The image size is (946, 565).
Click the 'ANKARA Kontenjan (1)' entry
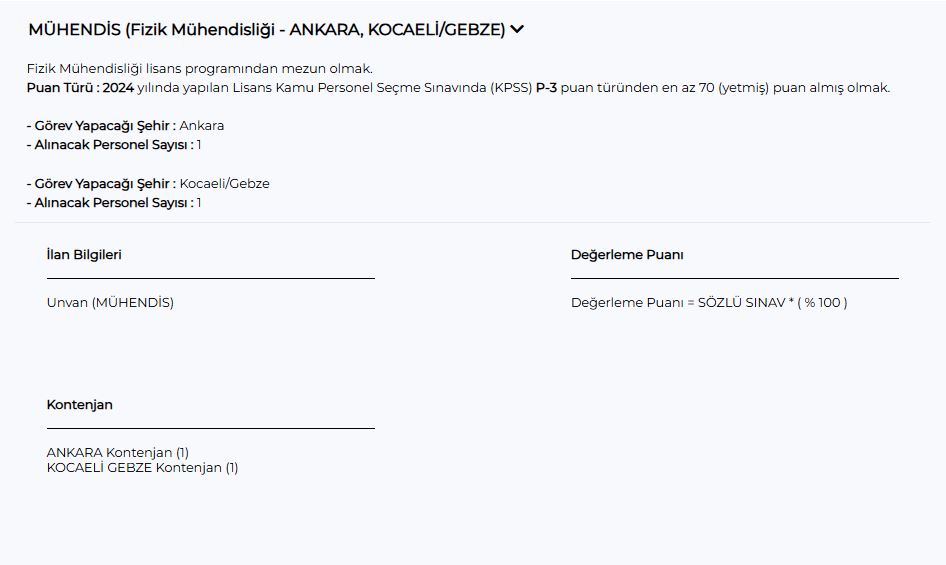pyautogui.click(x=118, y=453)
